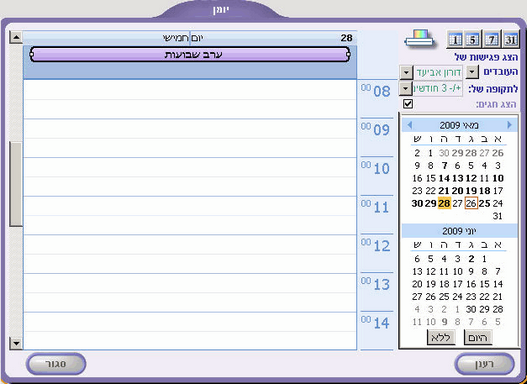The image size is (527, 384).
Task: Click the יוני 2009 month title
Action: 460,231
